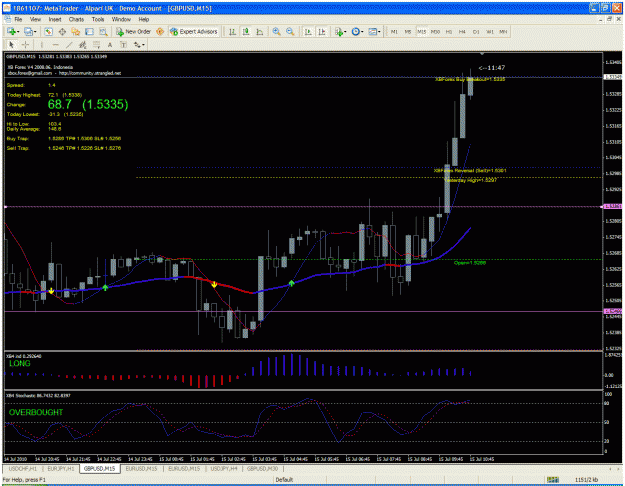Switch to the USDJPY,H4 chart tab
This screenshot has height=486, width=625.
point(224,468)
